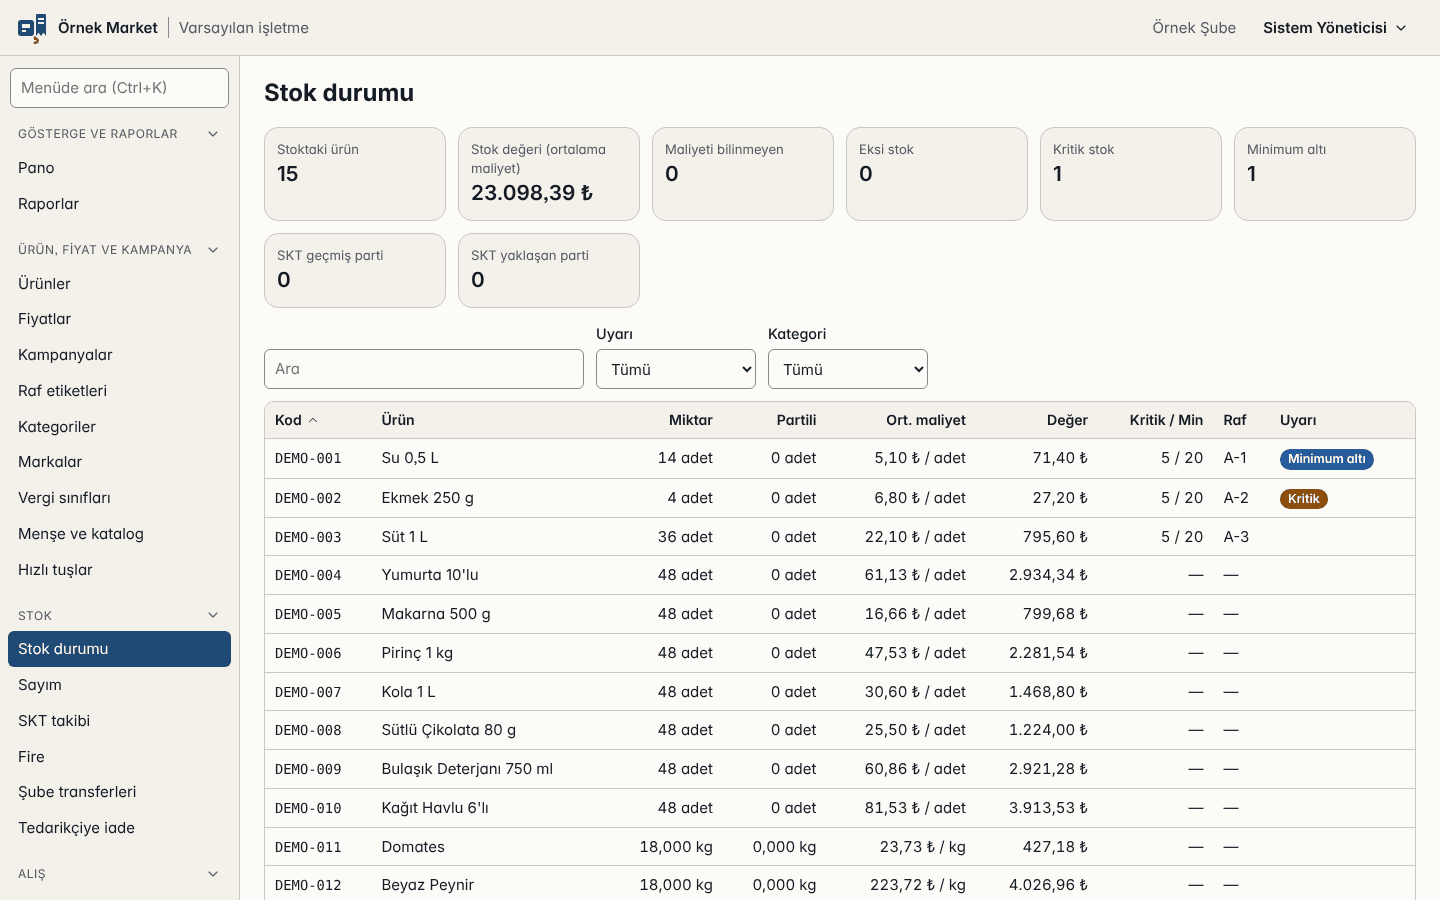Screen dimensions: 1440x900
Task: Go to Fiyatlar page
Action: pos(119,319)
